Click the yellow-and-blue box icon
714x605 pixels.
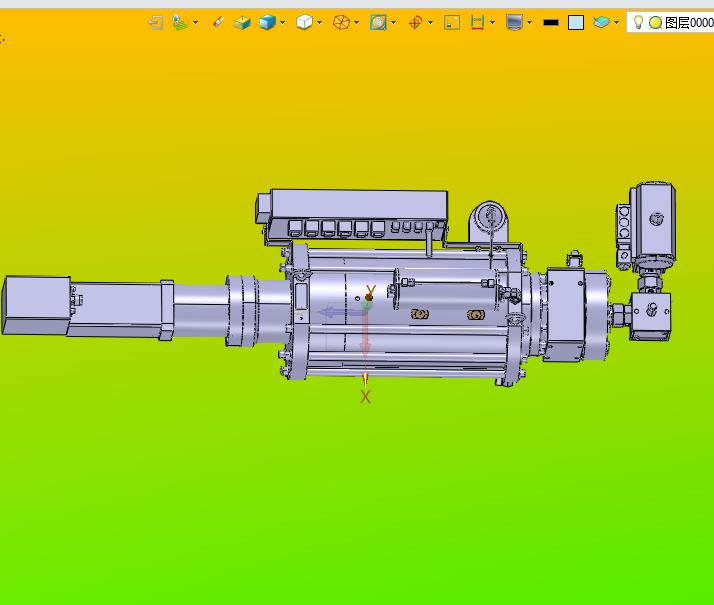(x=242, y=22)
